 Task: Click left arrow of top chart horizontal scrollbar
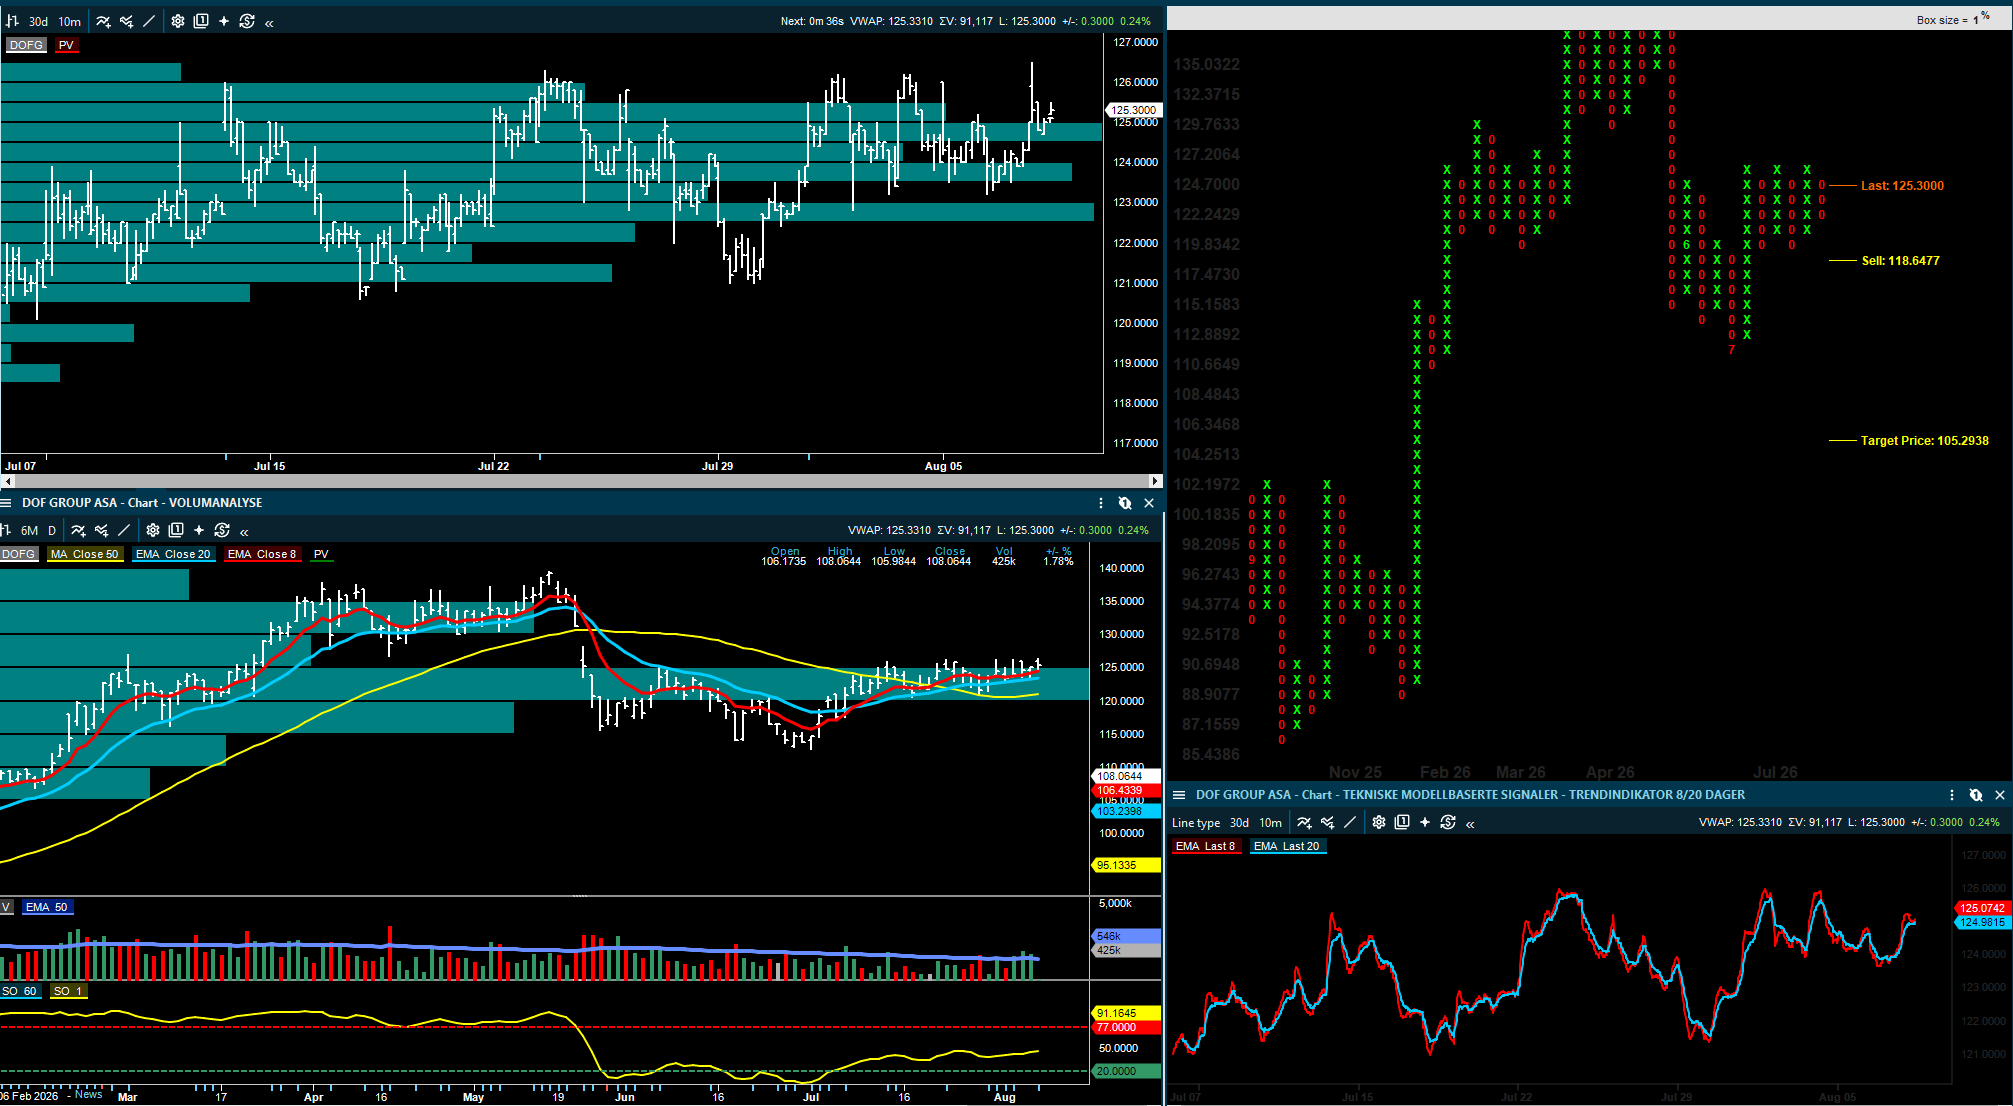coord(7,481)
